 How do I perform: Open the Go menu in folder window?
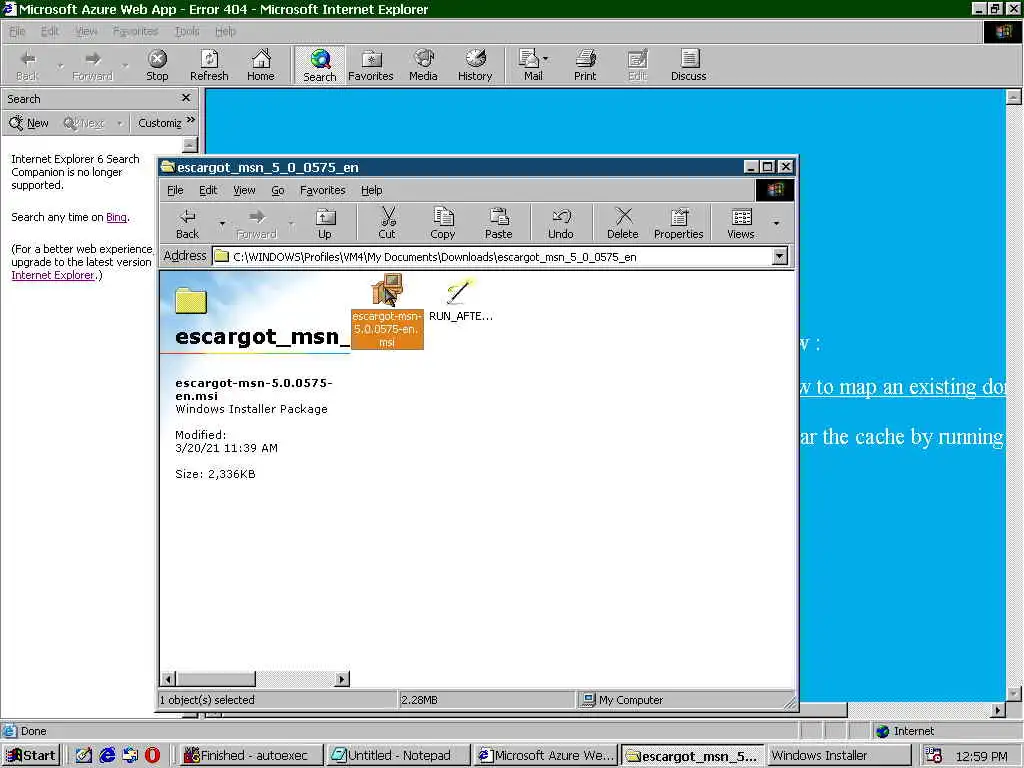click(x=278, y=190)
